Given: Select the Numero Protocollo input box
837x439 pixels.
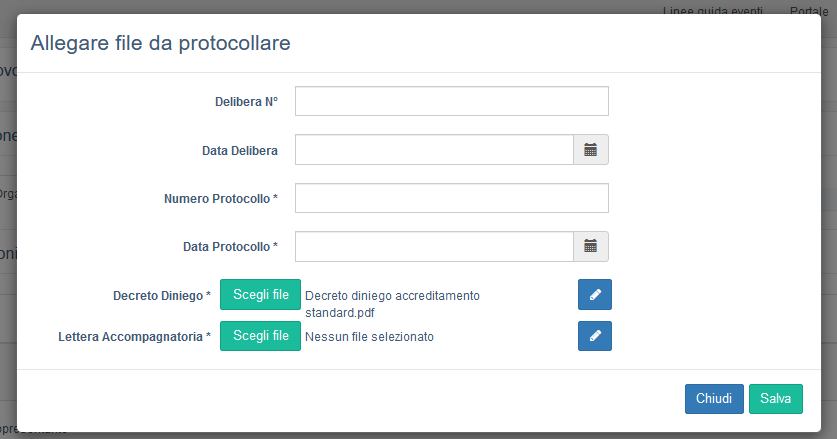Looking at the screenshot, I should [x=451, y=198].
